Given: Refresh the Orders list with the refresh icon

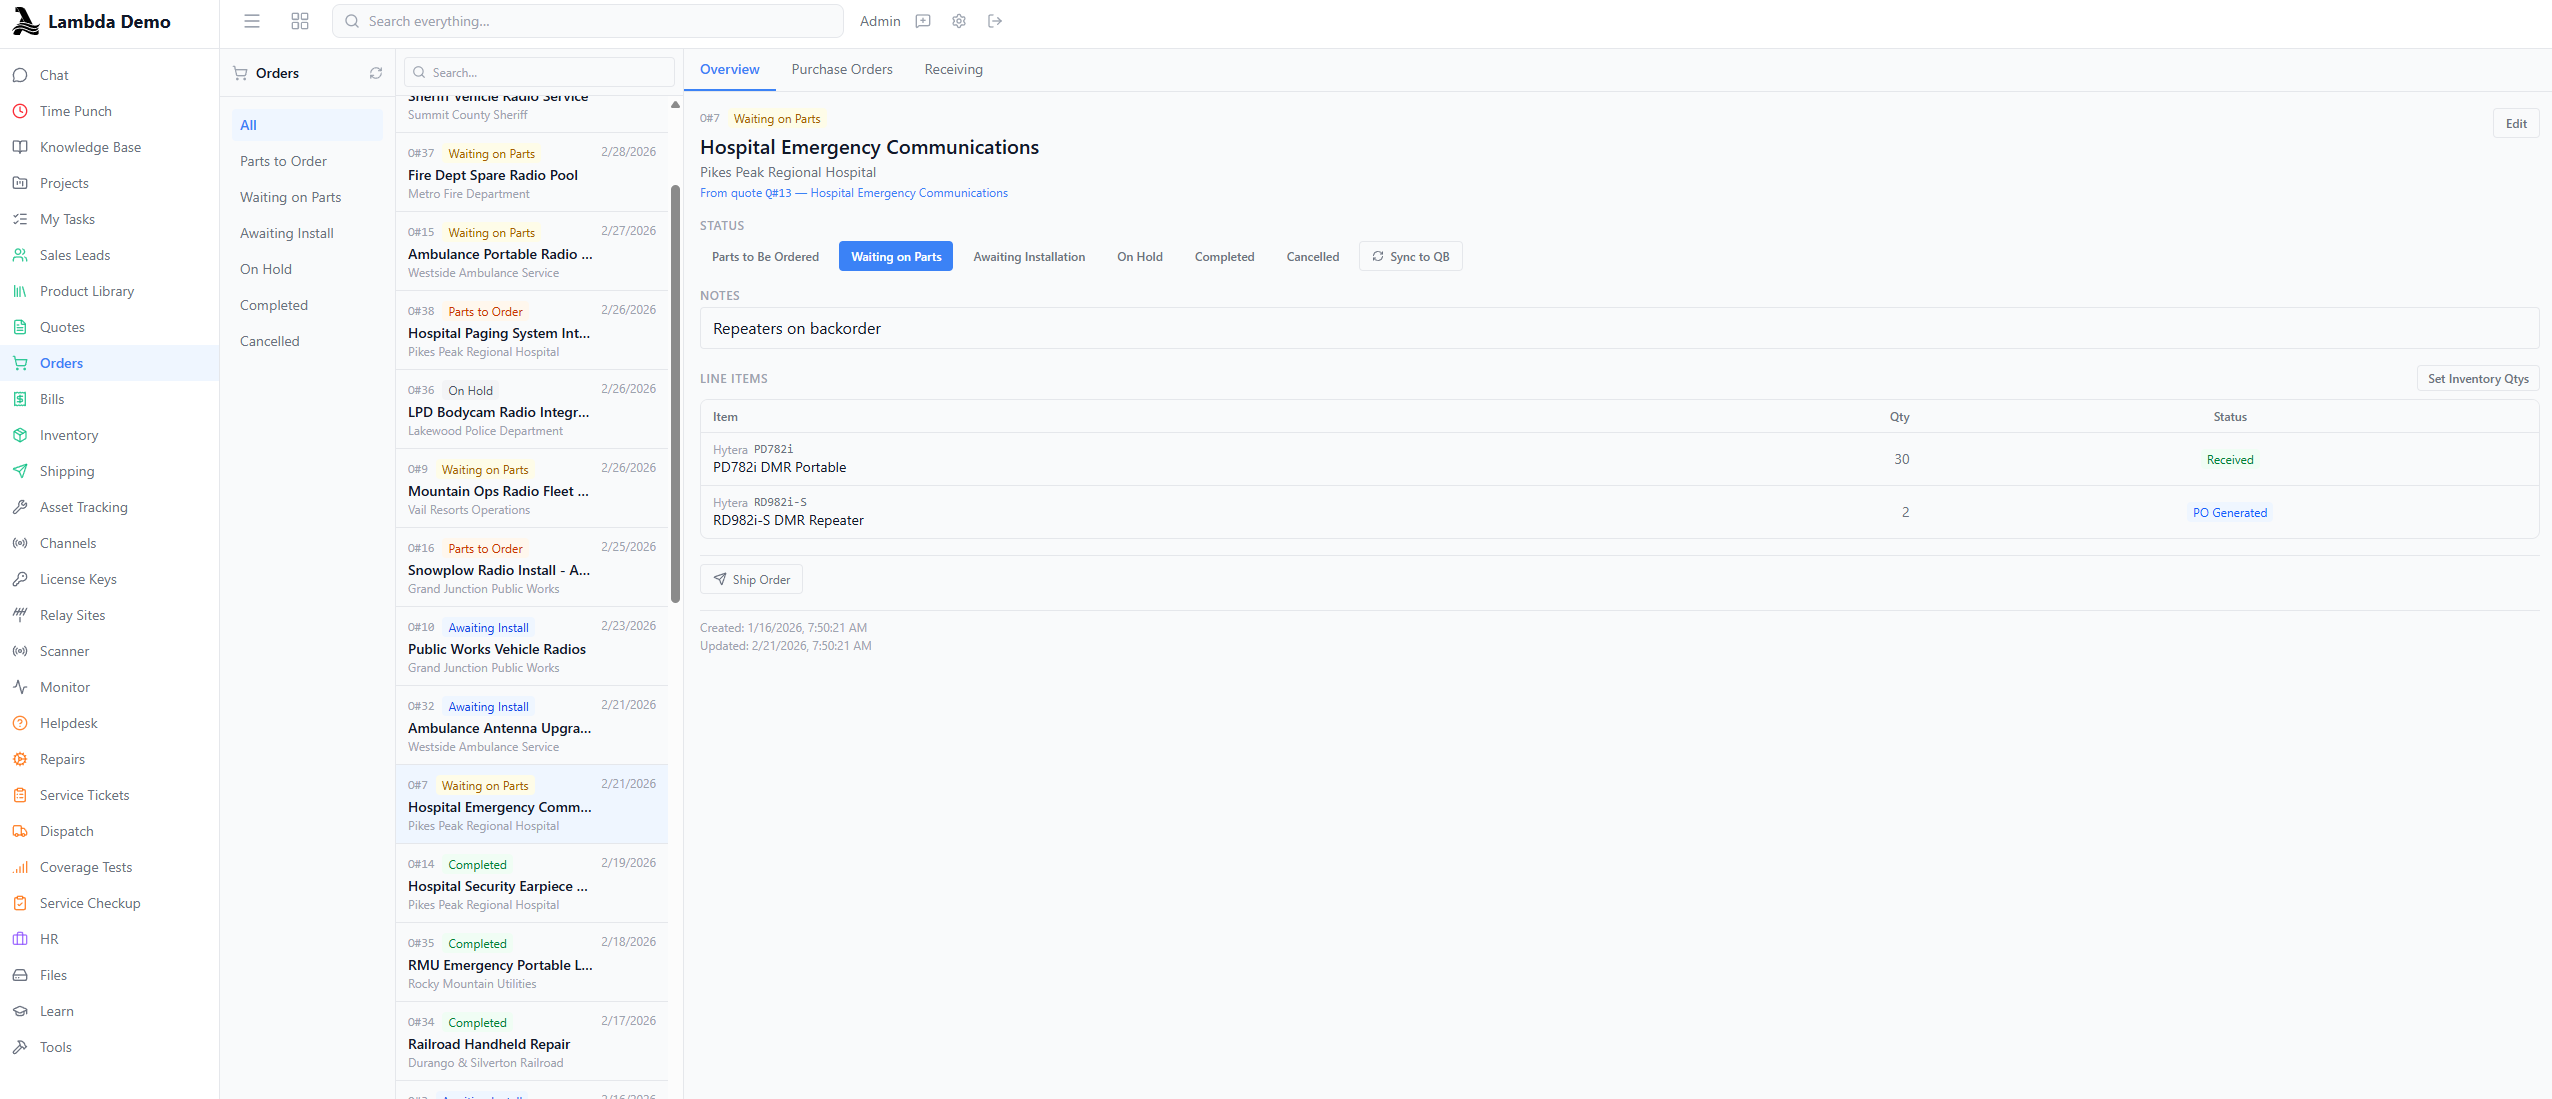Looking at the screenshot, I should [x=375, y=72].
